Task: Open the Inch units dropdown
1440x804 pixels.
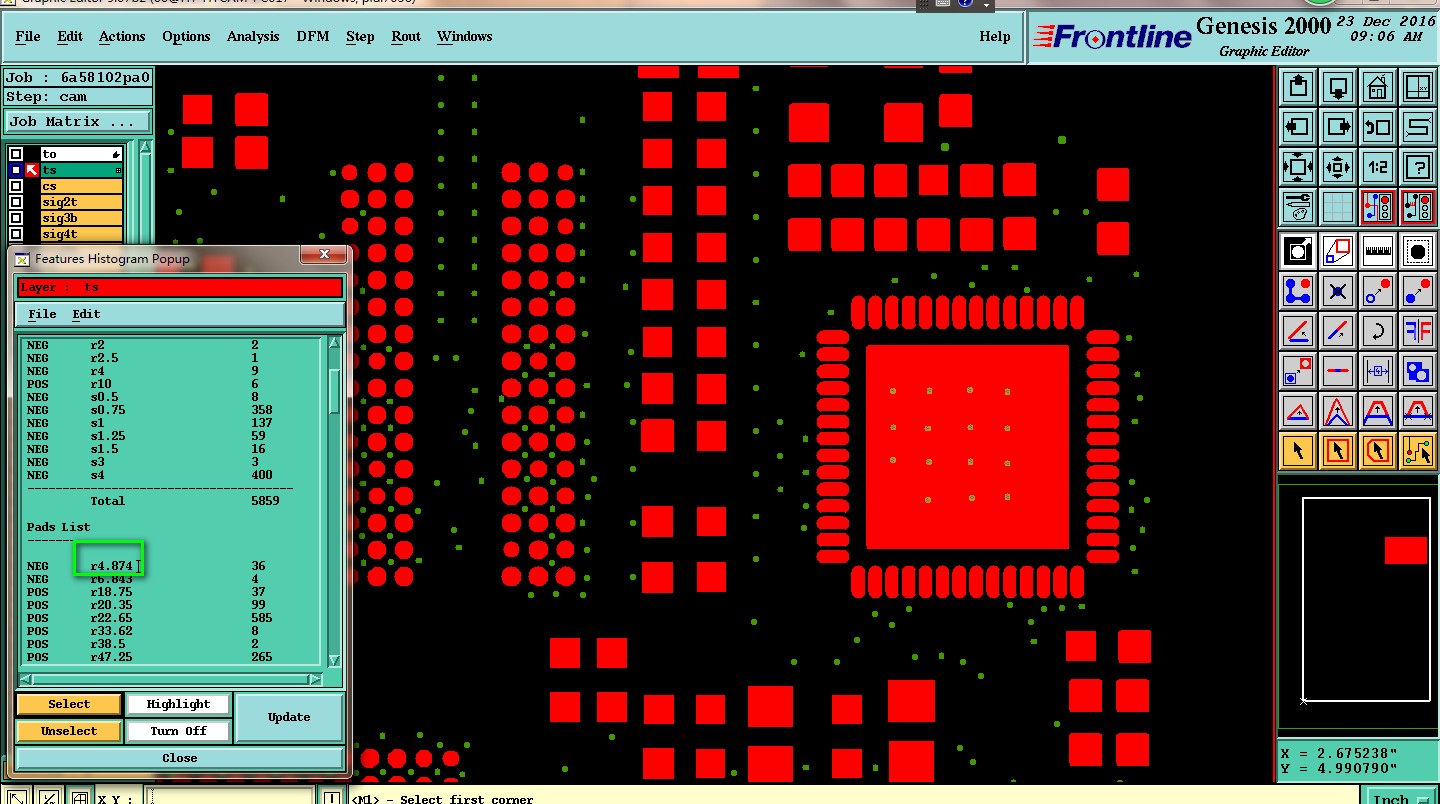Action: [x=1399, y=797]
